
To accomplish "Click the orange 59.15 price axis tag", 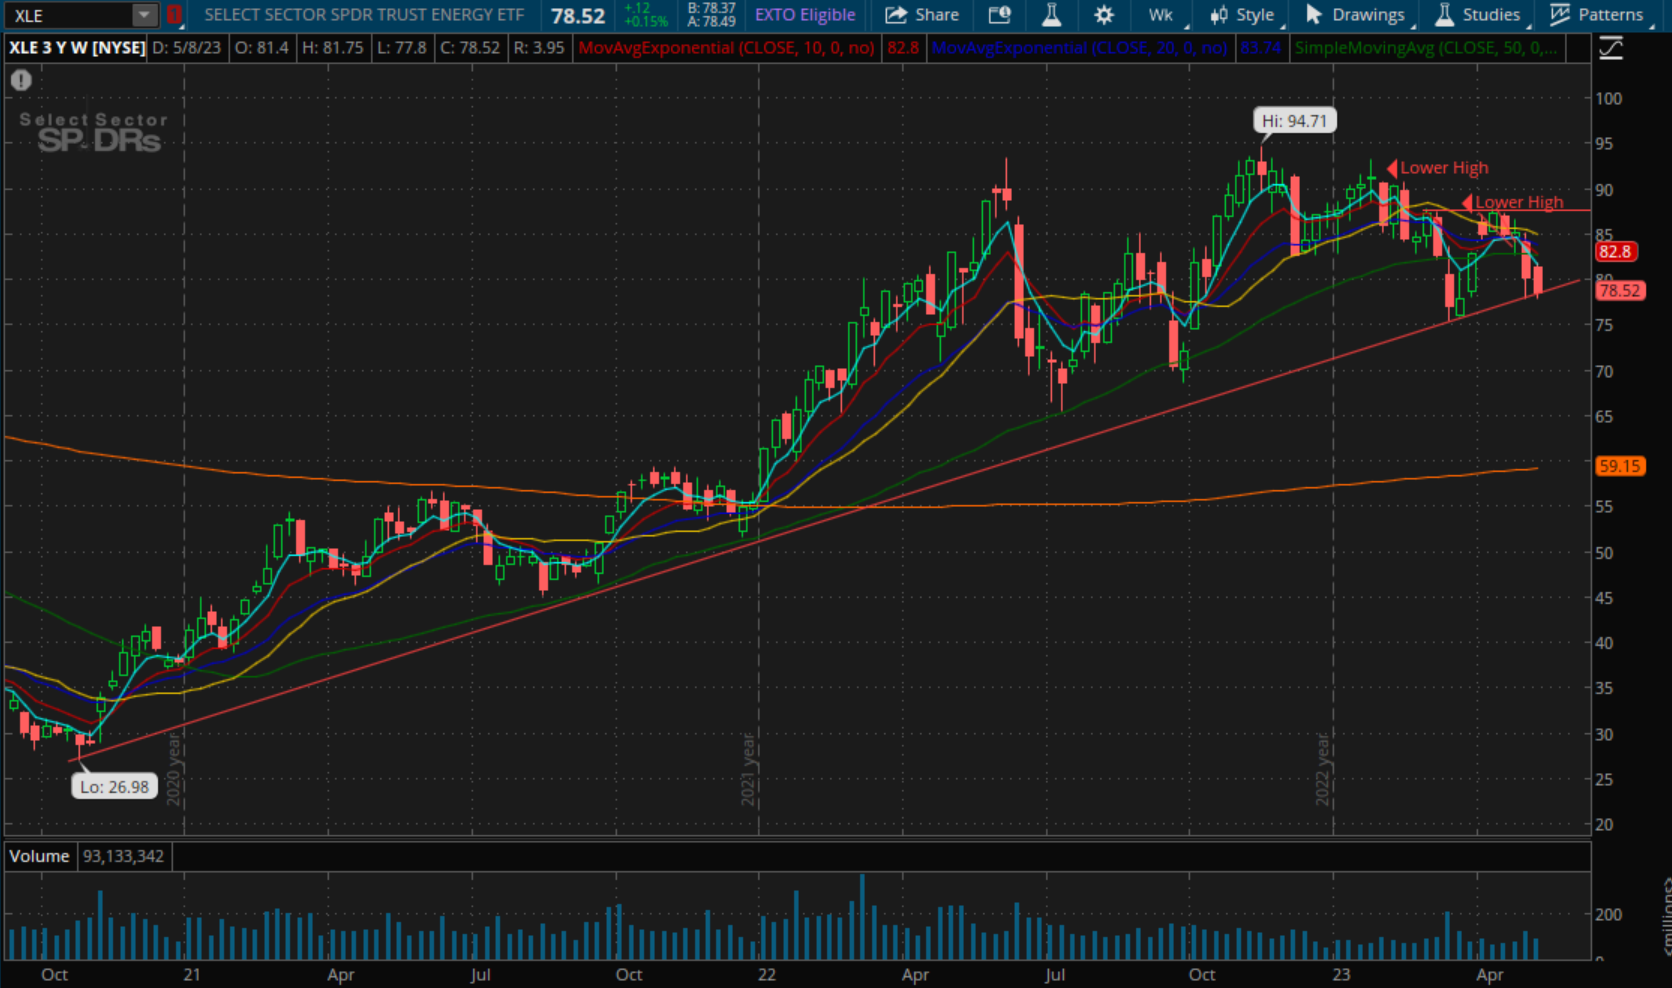I will point(1619,466).
